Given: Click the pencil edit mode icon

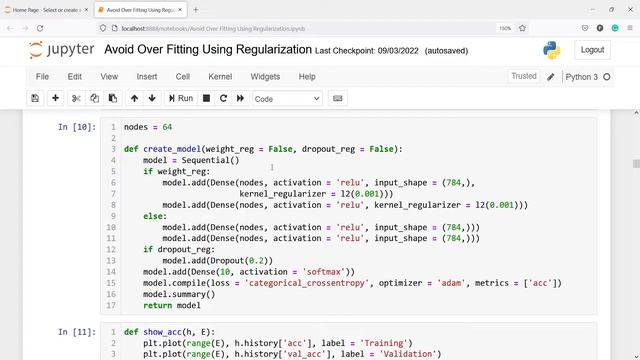Looking at the screenshot, I should [551, 77].
